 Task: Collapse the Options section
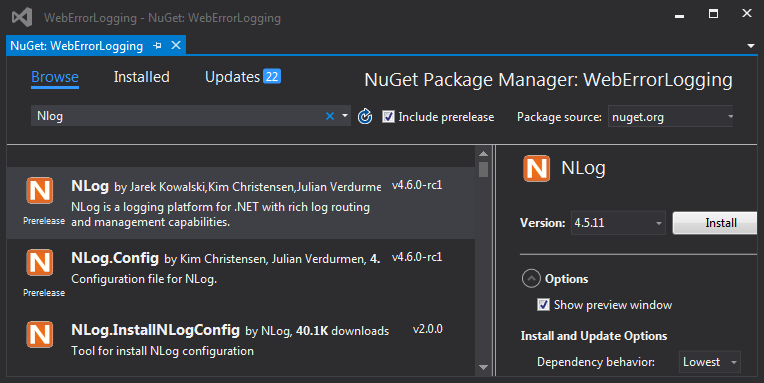coord(531,279)
